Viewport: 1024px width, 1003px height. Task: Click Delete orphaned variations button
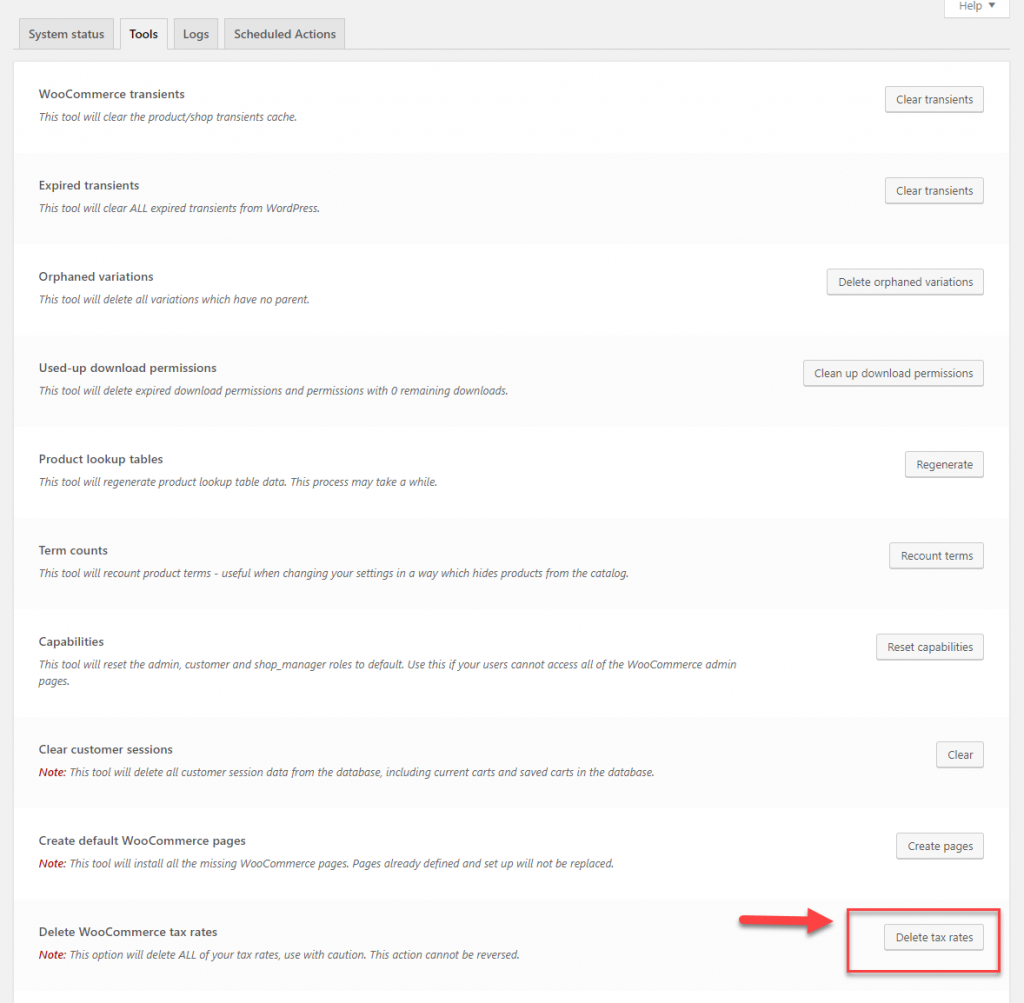tap(905, 282)
